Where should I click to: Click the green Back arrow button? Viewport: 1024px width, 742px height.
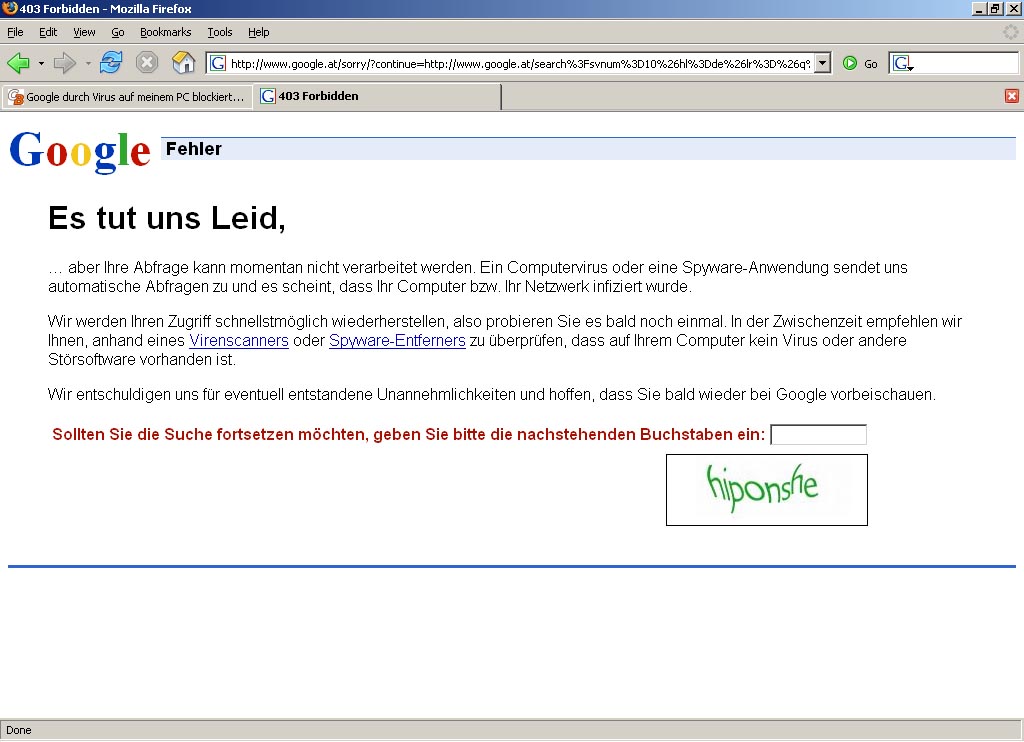18,63
